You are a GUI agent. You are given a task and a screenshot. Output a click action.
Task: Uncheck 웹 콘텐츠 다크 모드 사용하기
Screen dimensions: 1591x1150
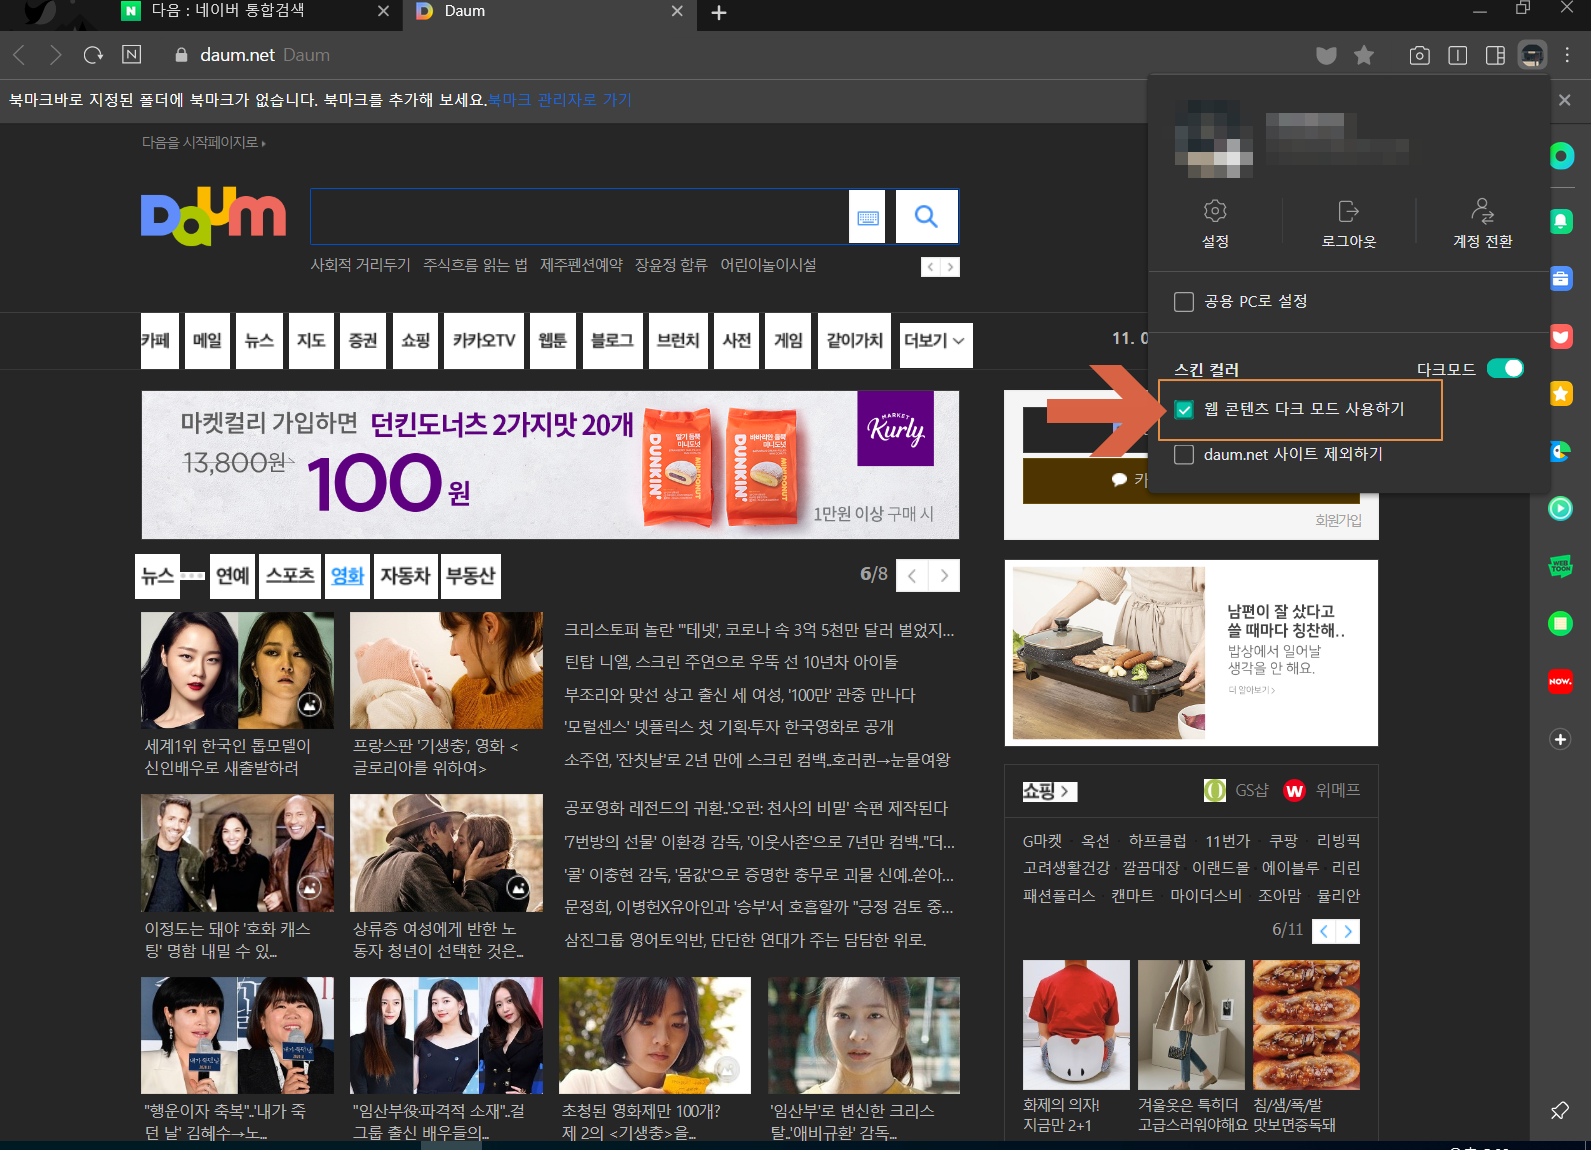click(1184, 410)
